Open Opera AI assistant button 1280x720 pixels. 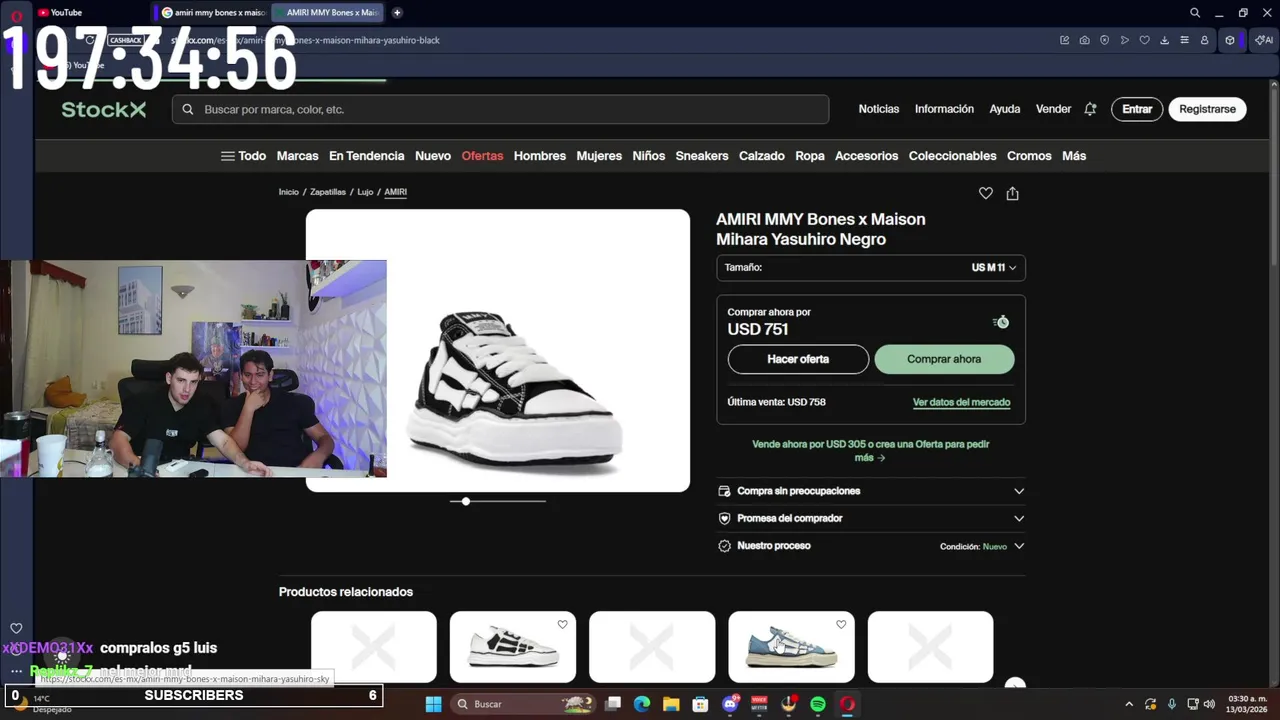click(x=1263, y=40)
